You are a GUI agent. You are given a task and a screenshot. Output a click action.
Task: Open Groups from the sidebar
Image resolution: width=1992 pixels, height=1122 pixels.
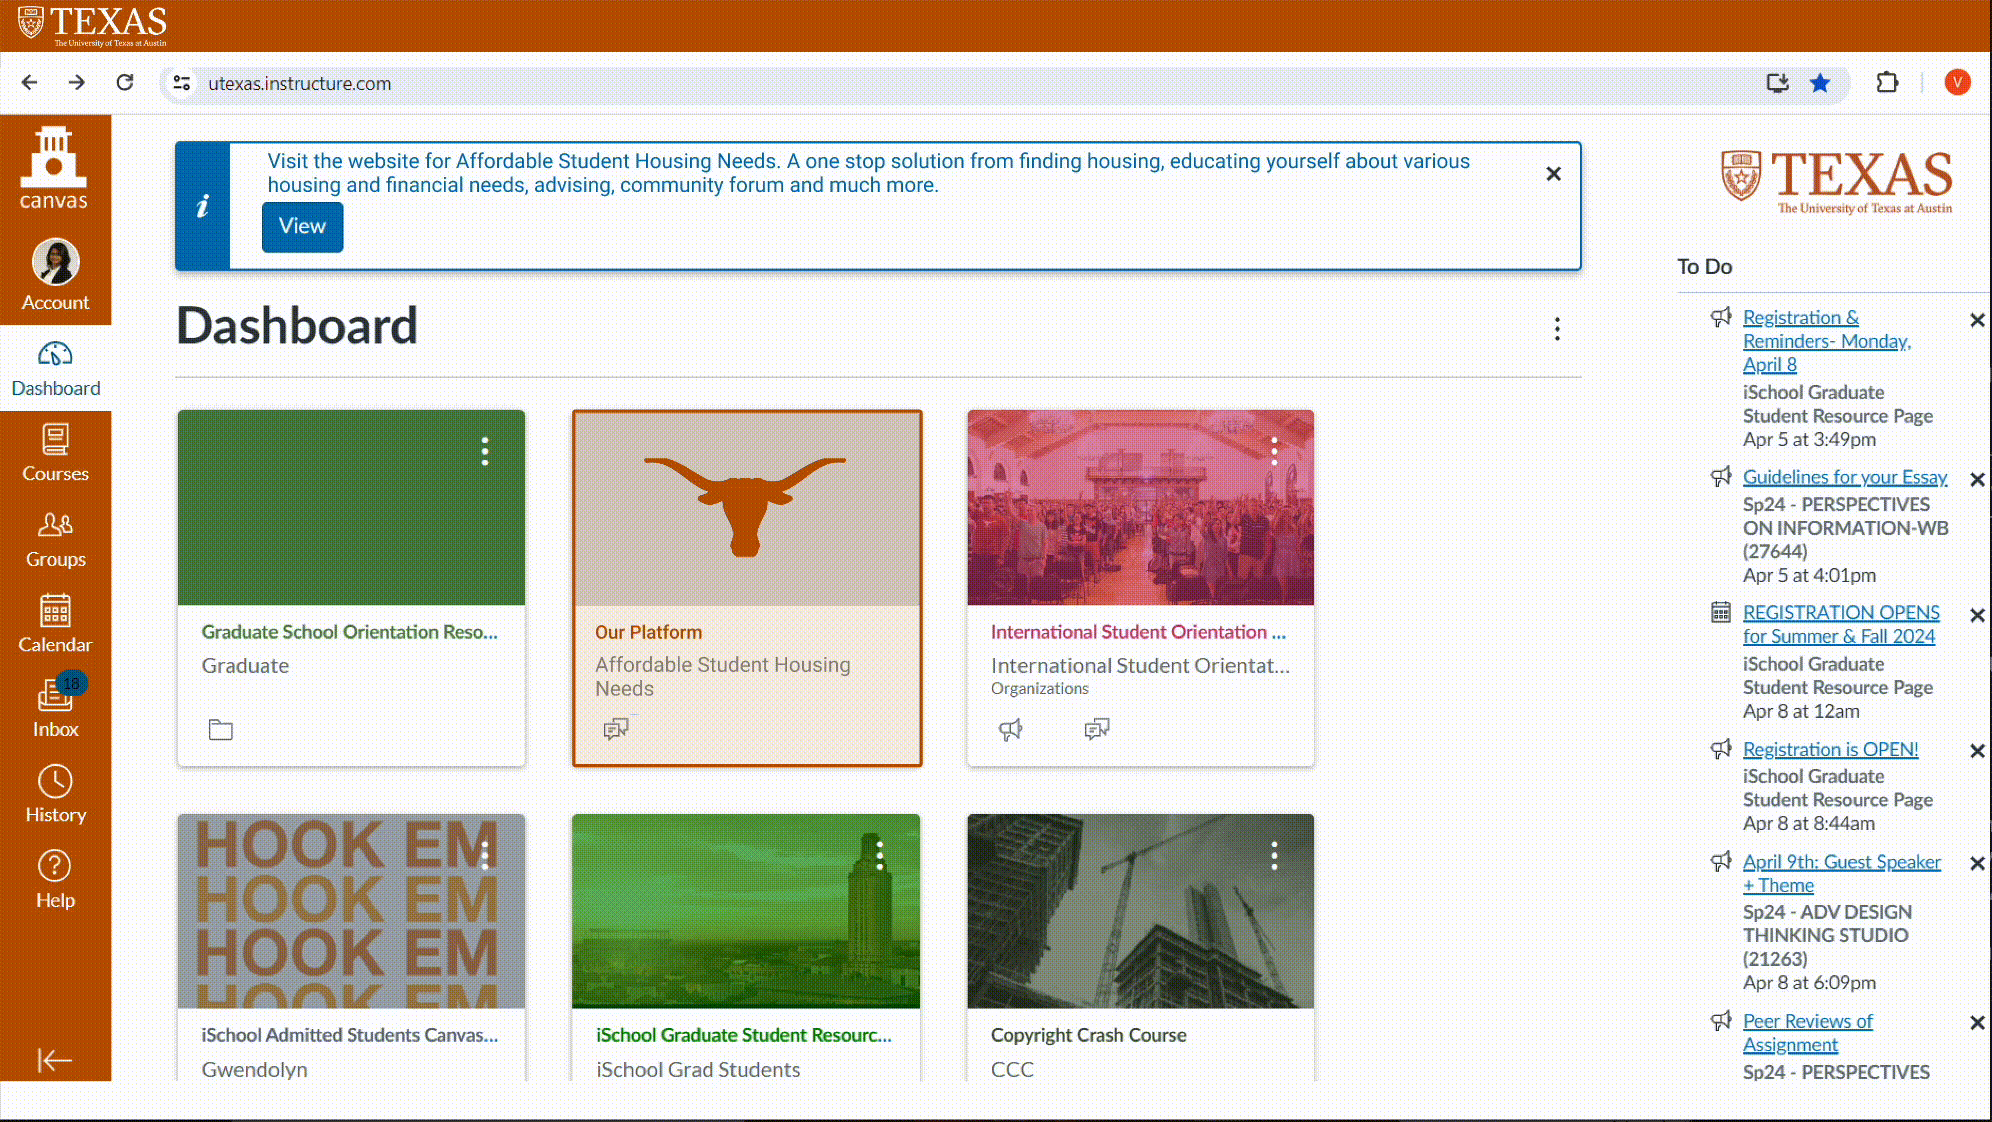(55, 540)
